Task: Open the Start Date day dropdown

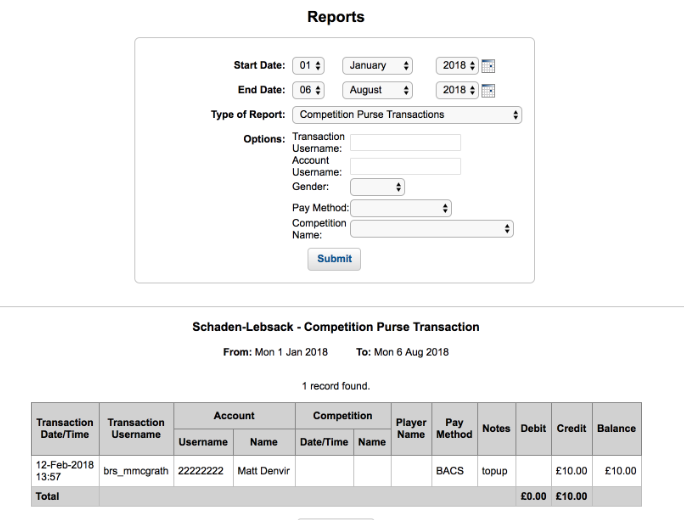Action: [308, 66]
